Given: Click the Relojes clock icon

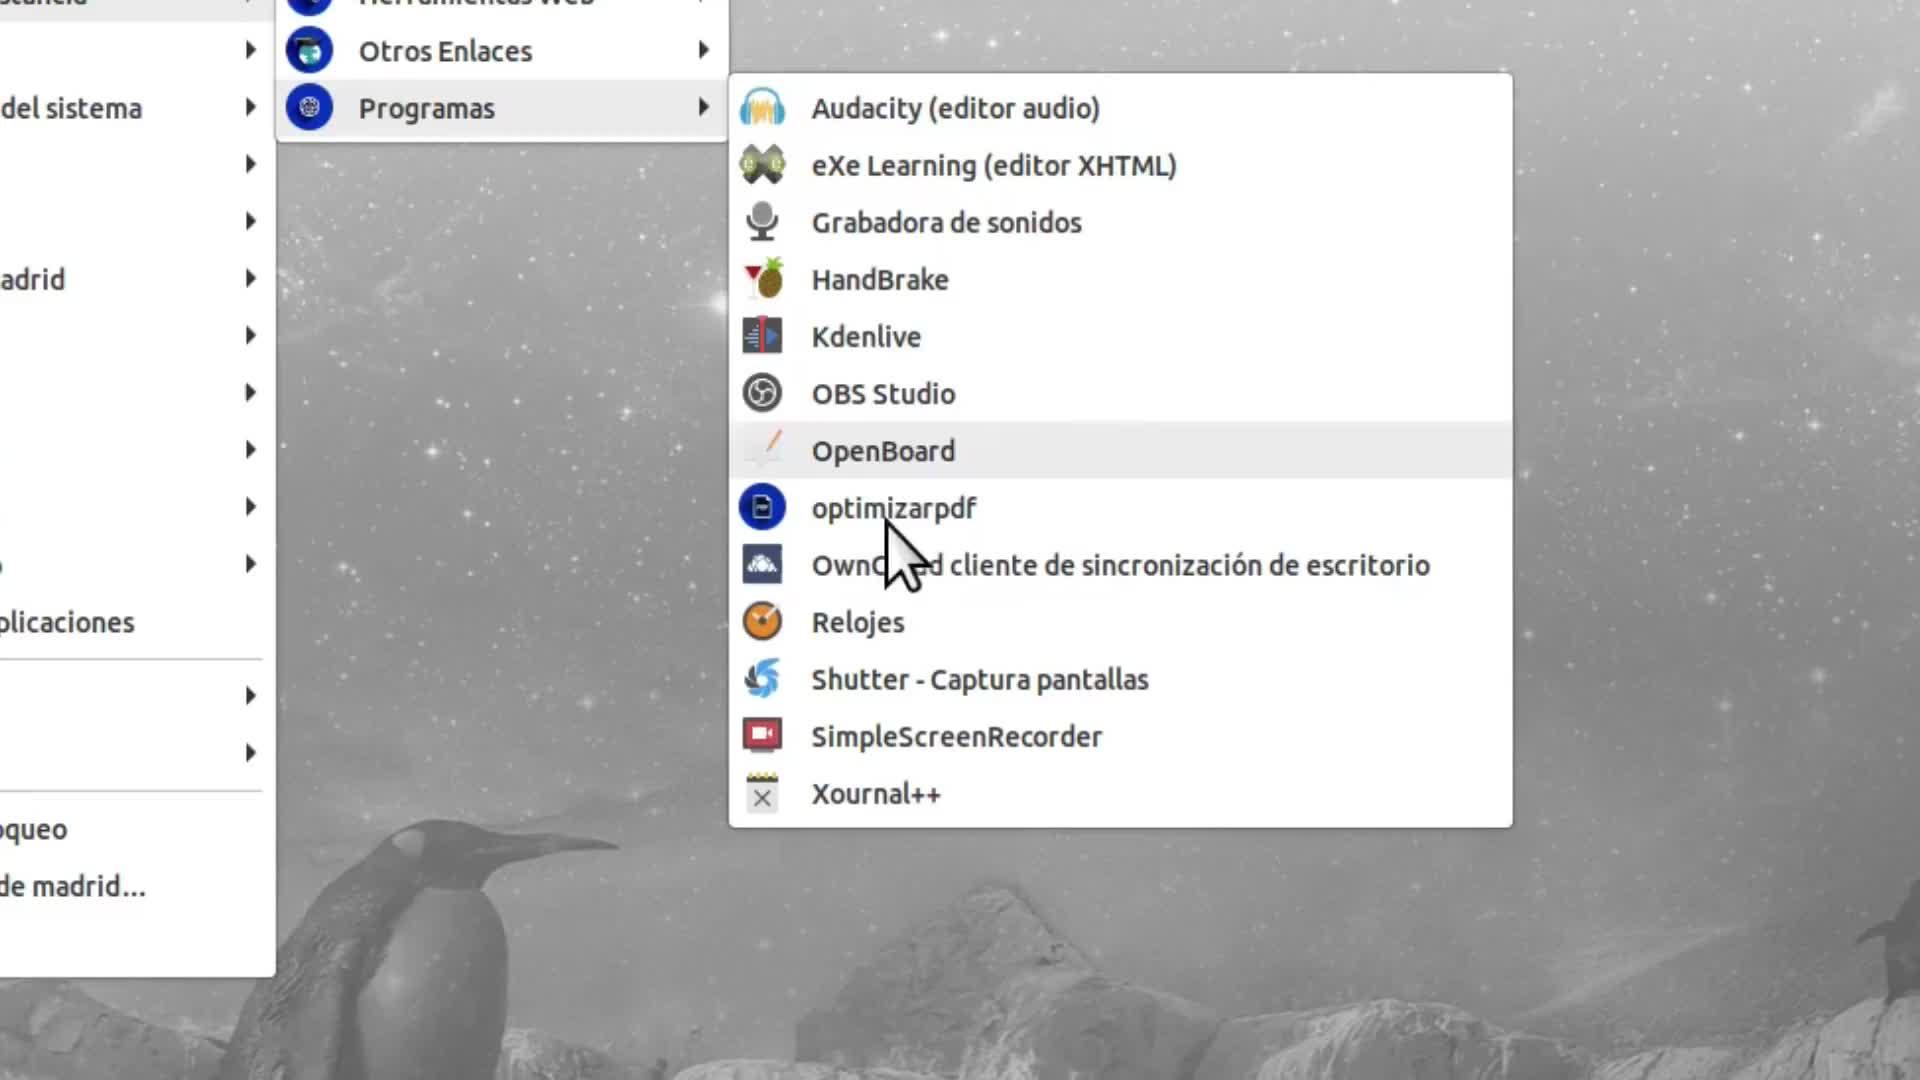Looking at the screenshot, I should (762, 622).
